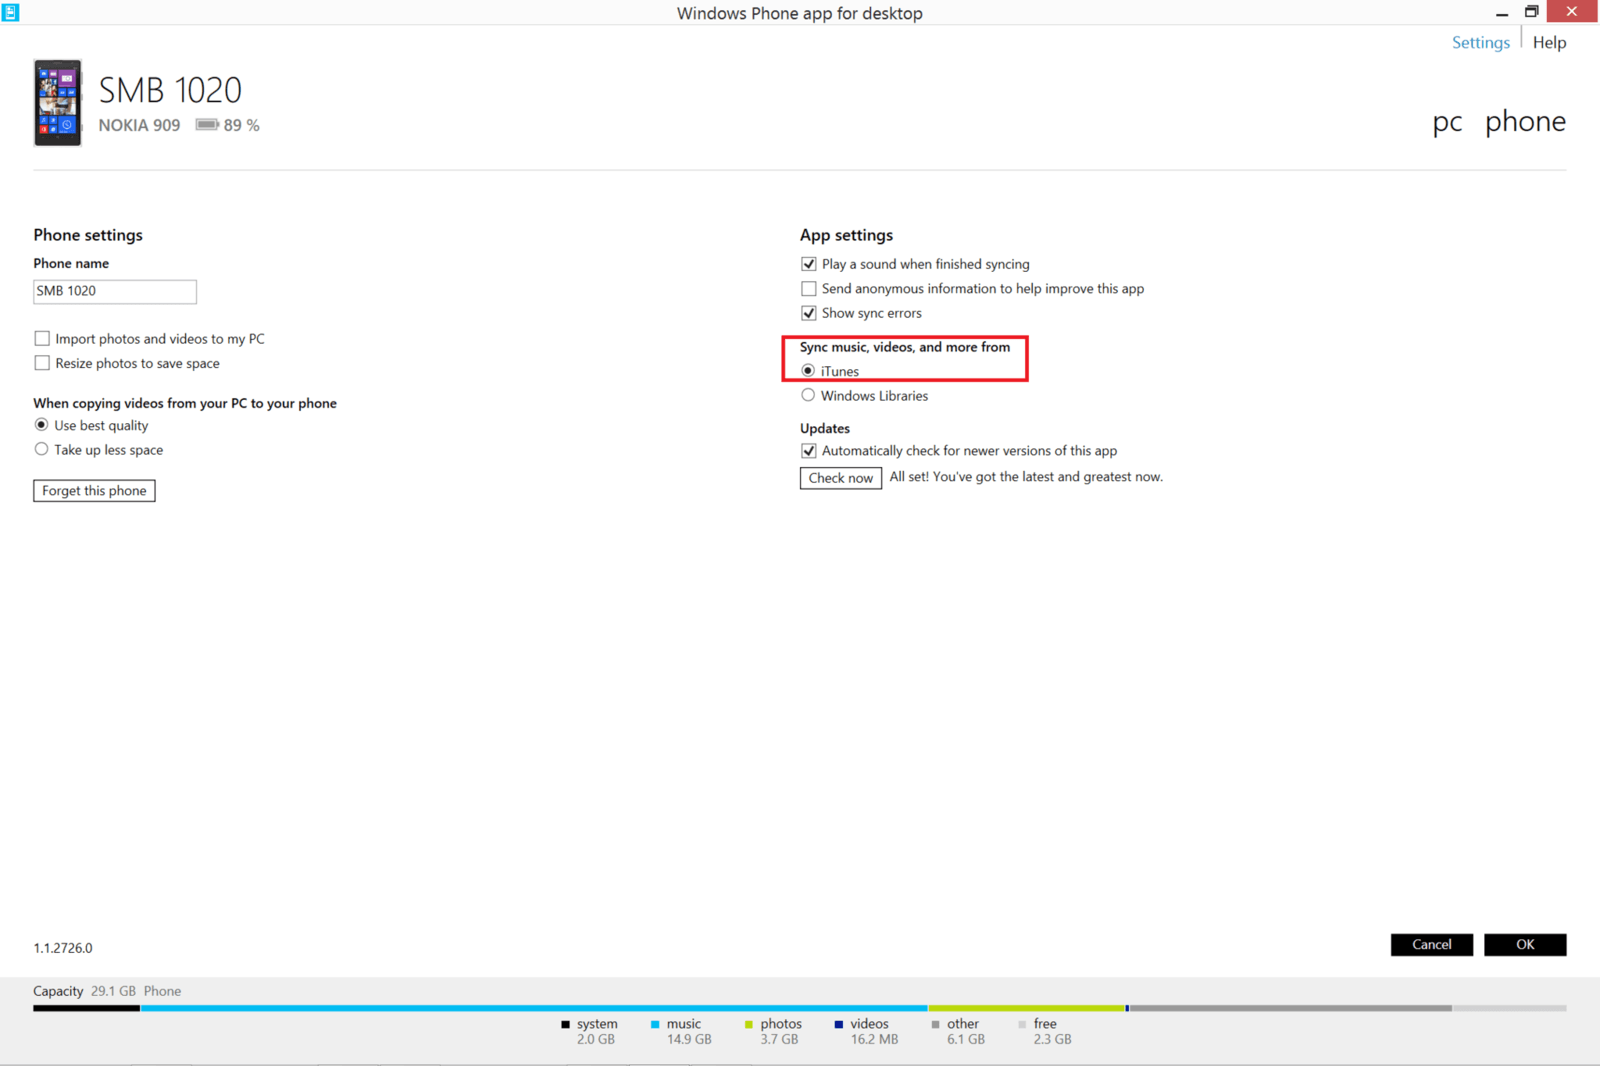Viewport: 1600px width, 1066px height.
Task: Select Windows Libraries as sync source
Action: pos(808,396)
